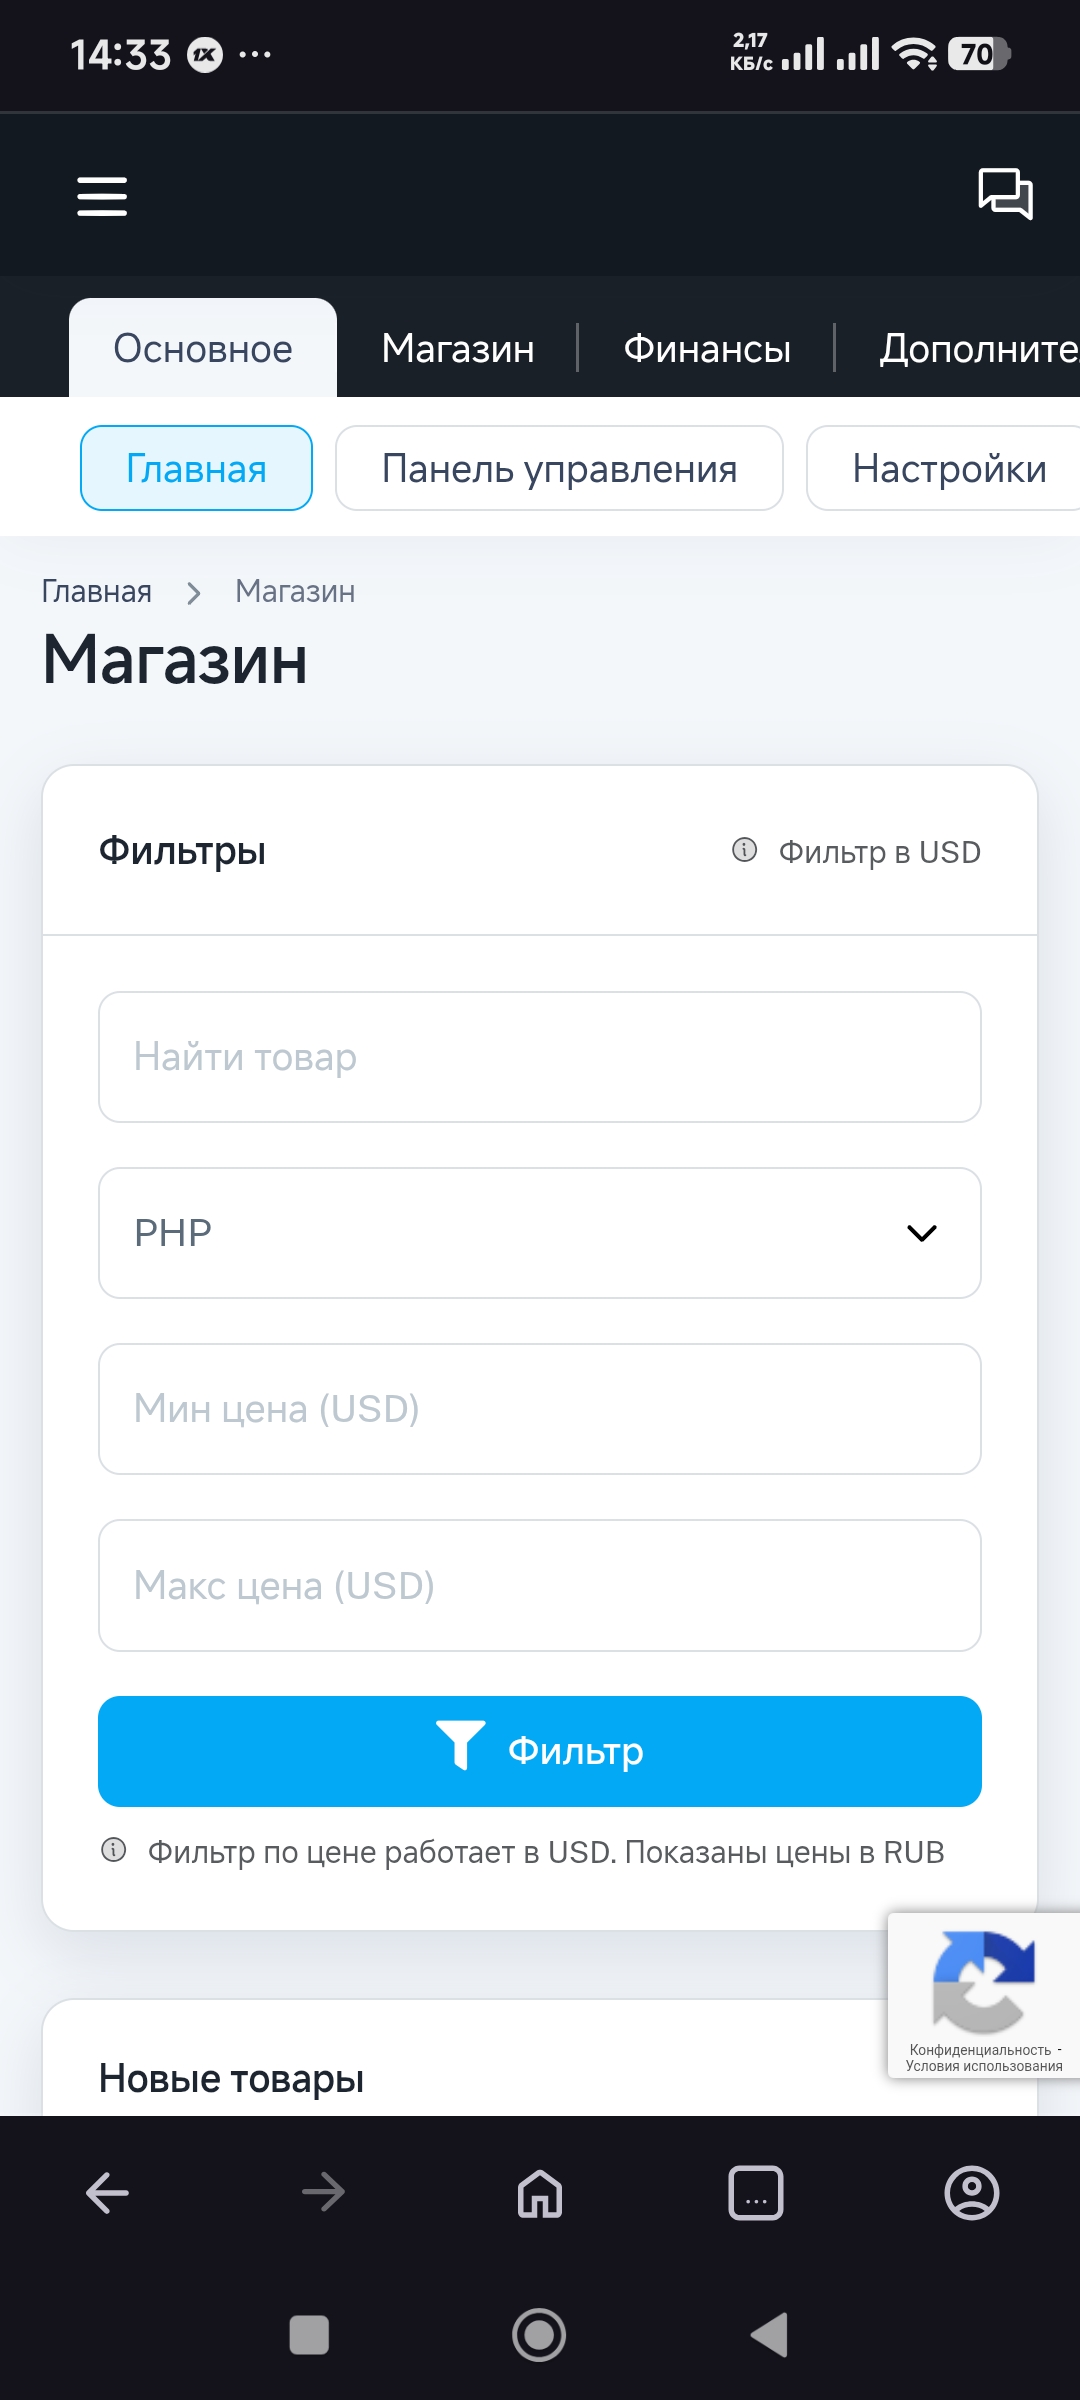Screen dimensions: 1080x2400
Task: Open the chat messages icon
Action: 1005,193
